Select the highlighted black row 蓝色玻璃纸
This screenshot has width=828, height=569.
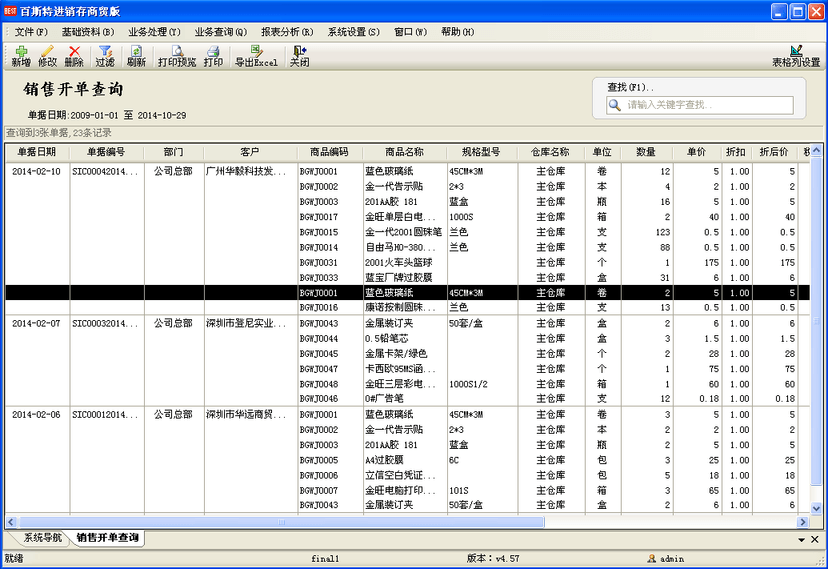tap(407, 293)
